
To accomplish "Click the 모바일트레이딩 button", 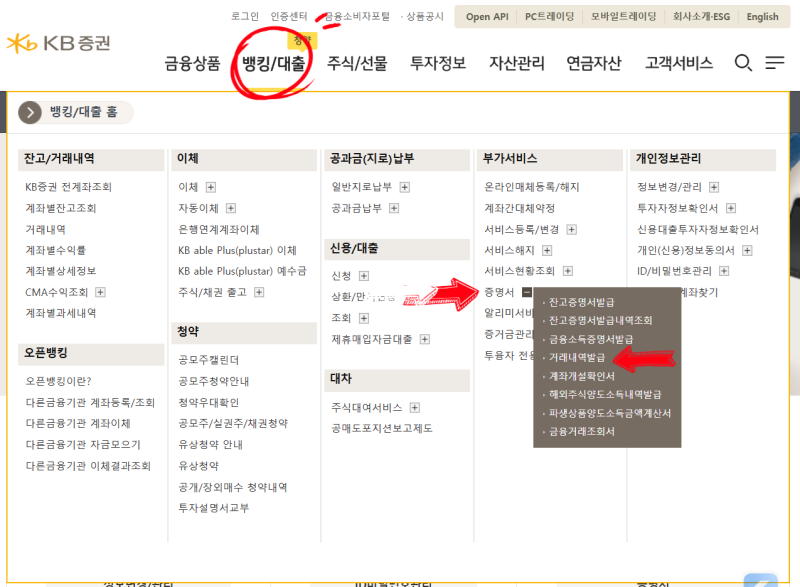I will (x=623, y=16).
